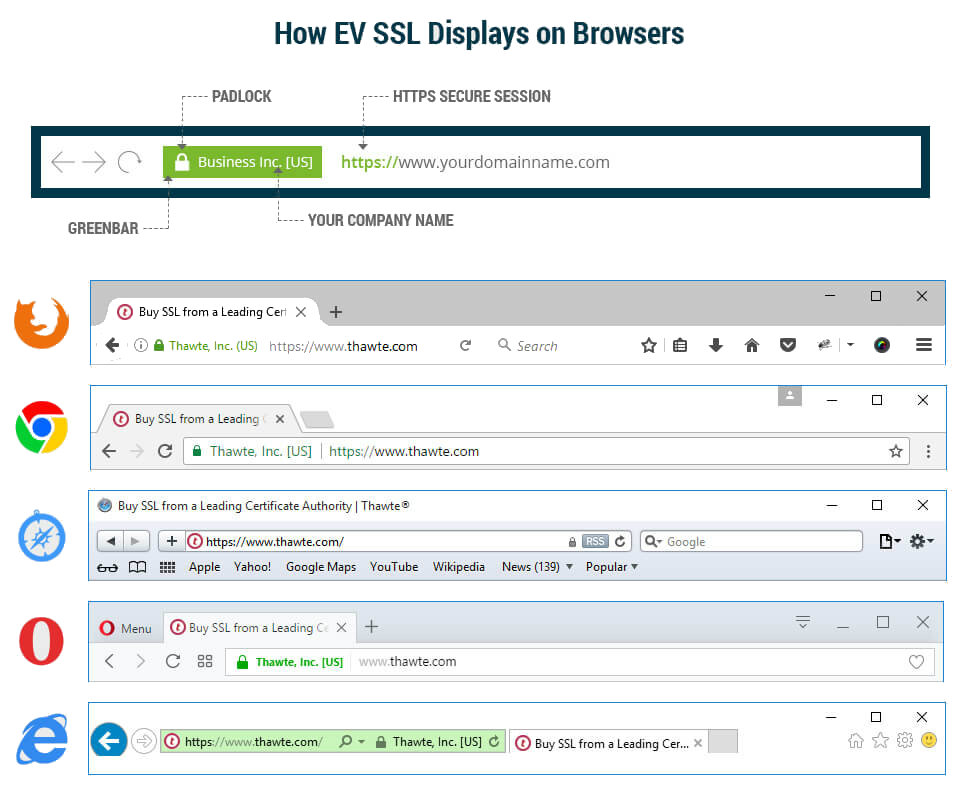960x796 pixels.
Task: Close the Firefox 'Buy SSL' tab
Action: point(301,312)
